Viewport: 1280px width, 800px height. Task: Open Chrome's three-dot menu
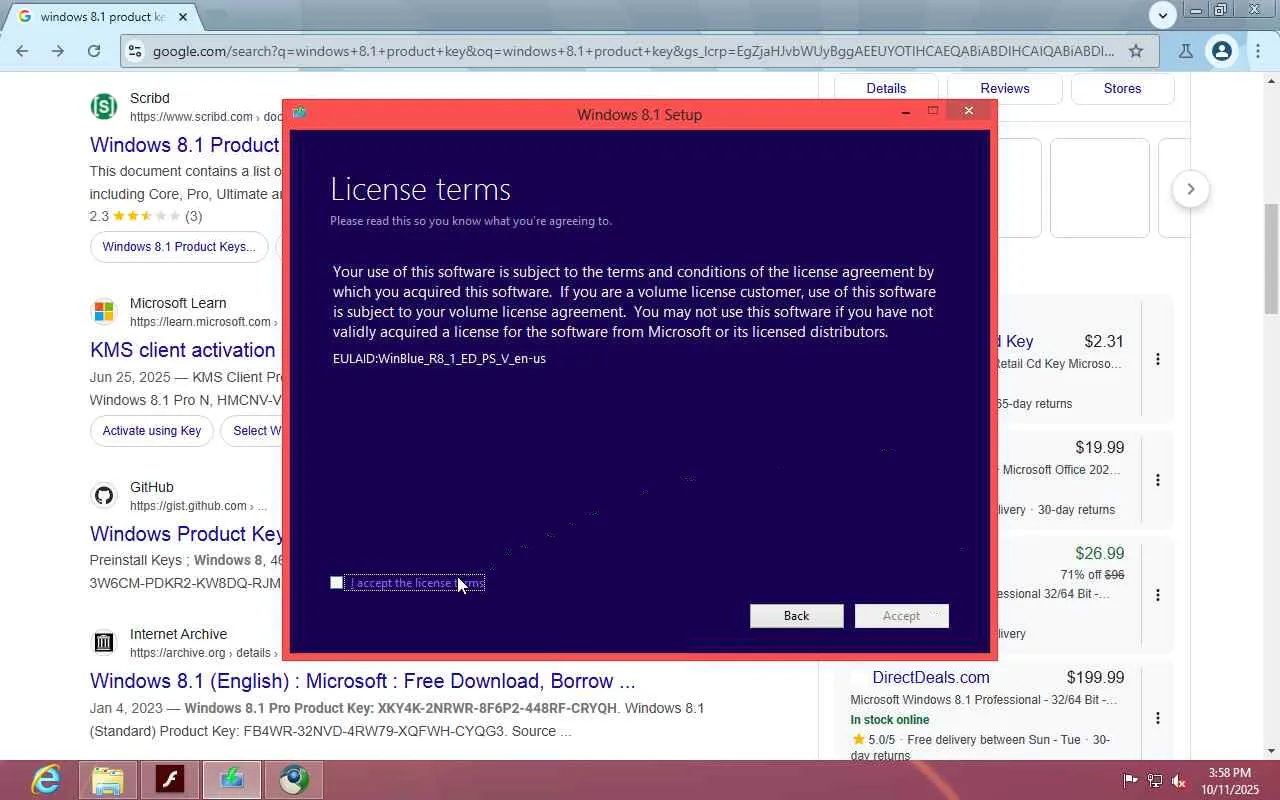(x=1257, y=51)
